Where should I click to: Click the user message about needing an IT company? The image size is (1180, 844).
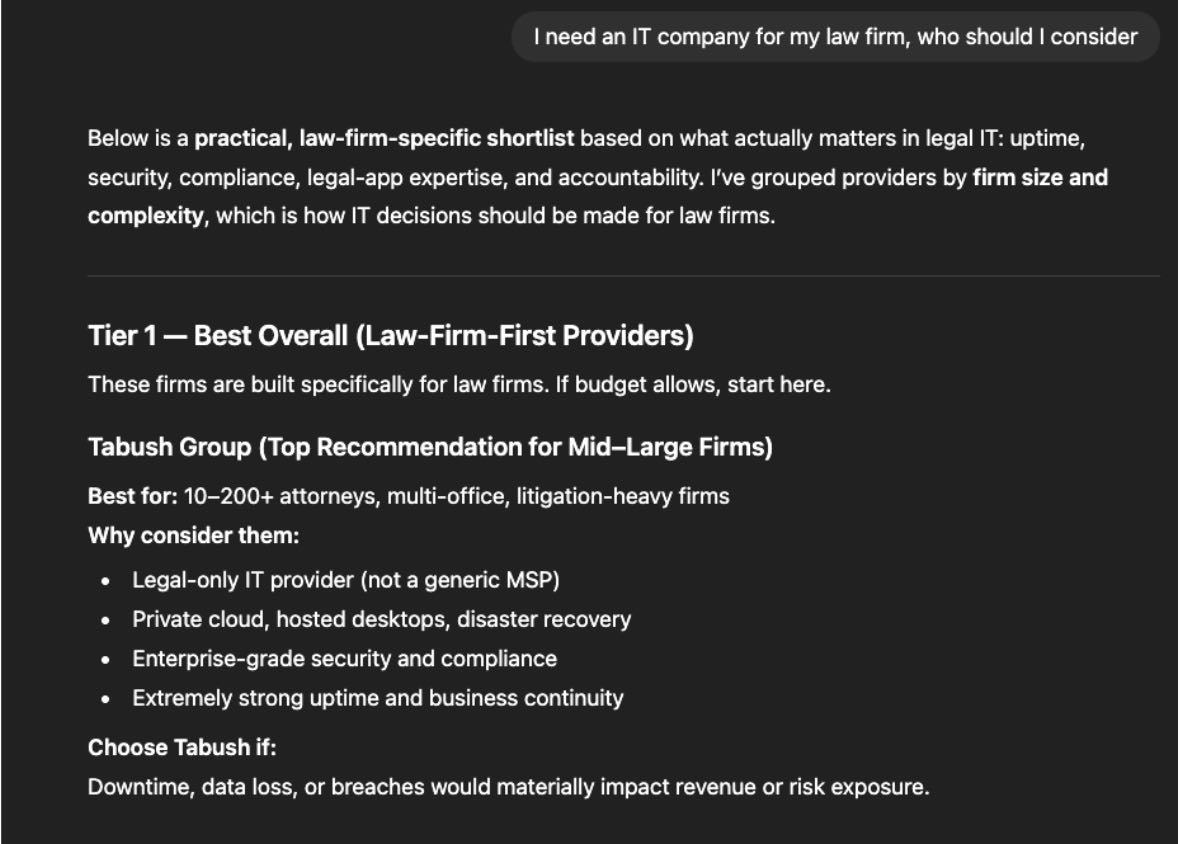(835, 37)
